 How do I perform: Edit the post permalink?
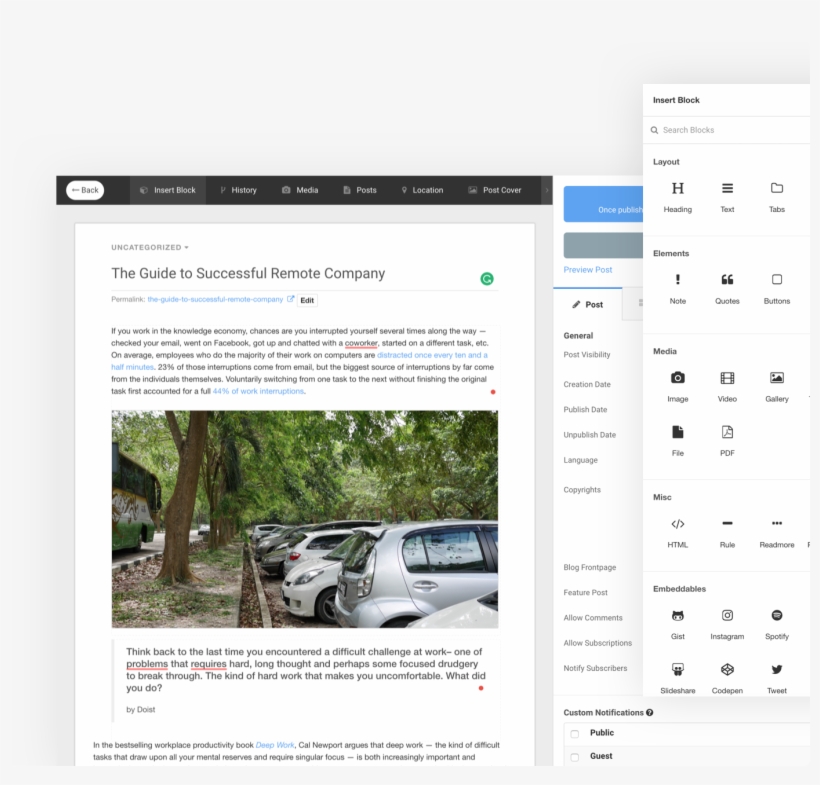coord(306,299)
